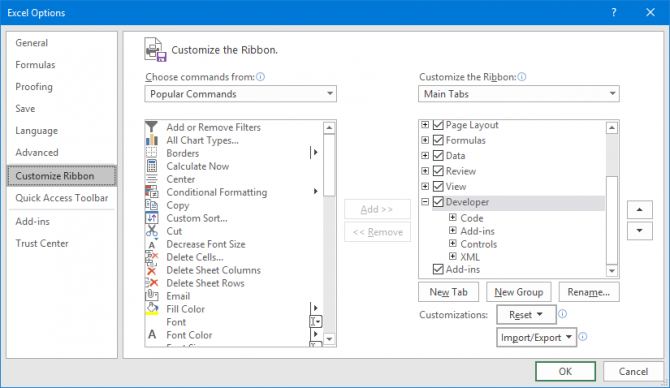Click the OK button
The image size is (670, 388).
(565, 371)
